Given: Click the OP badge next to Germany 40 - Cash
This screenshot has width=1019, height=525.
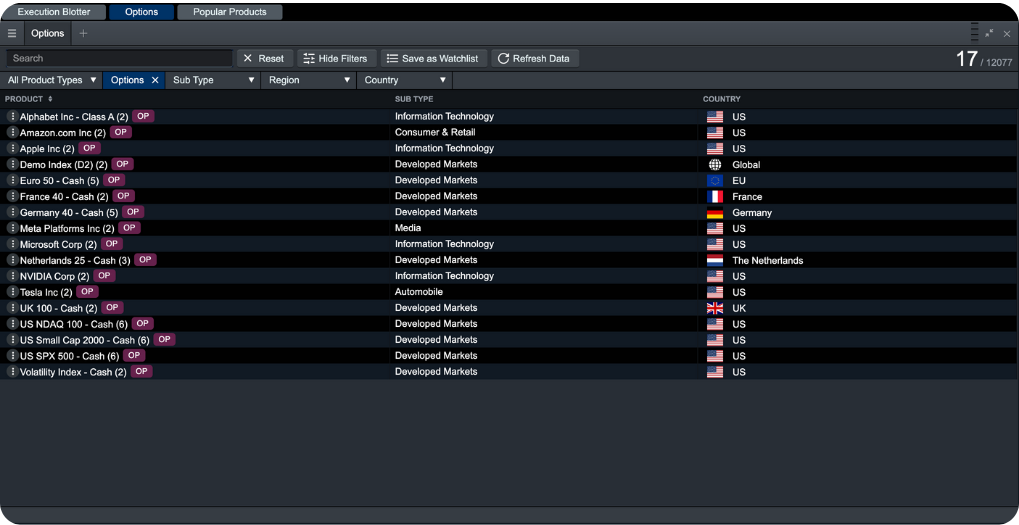Looking at the screenshot, I should [133, 212].
